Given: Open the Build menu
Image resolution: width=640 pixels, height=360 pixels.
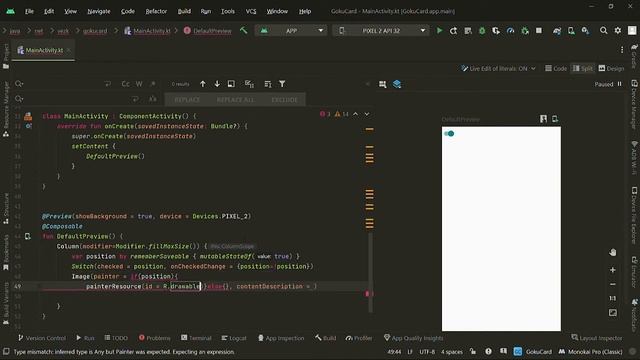Looking at the screenshot, I should coord(184,11).
